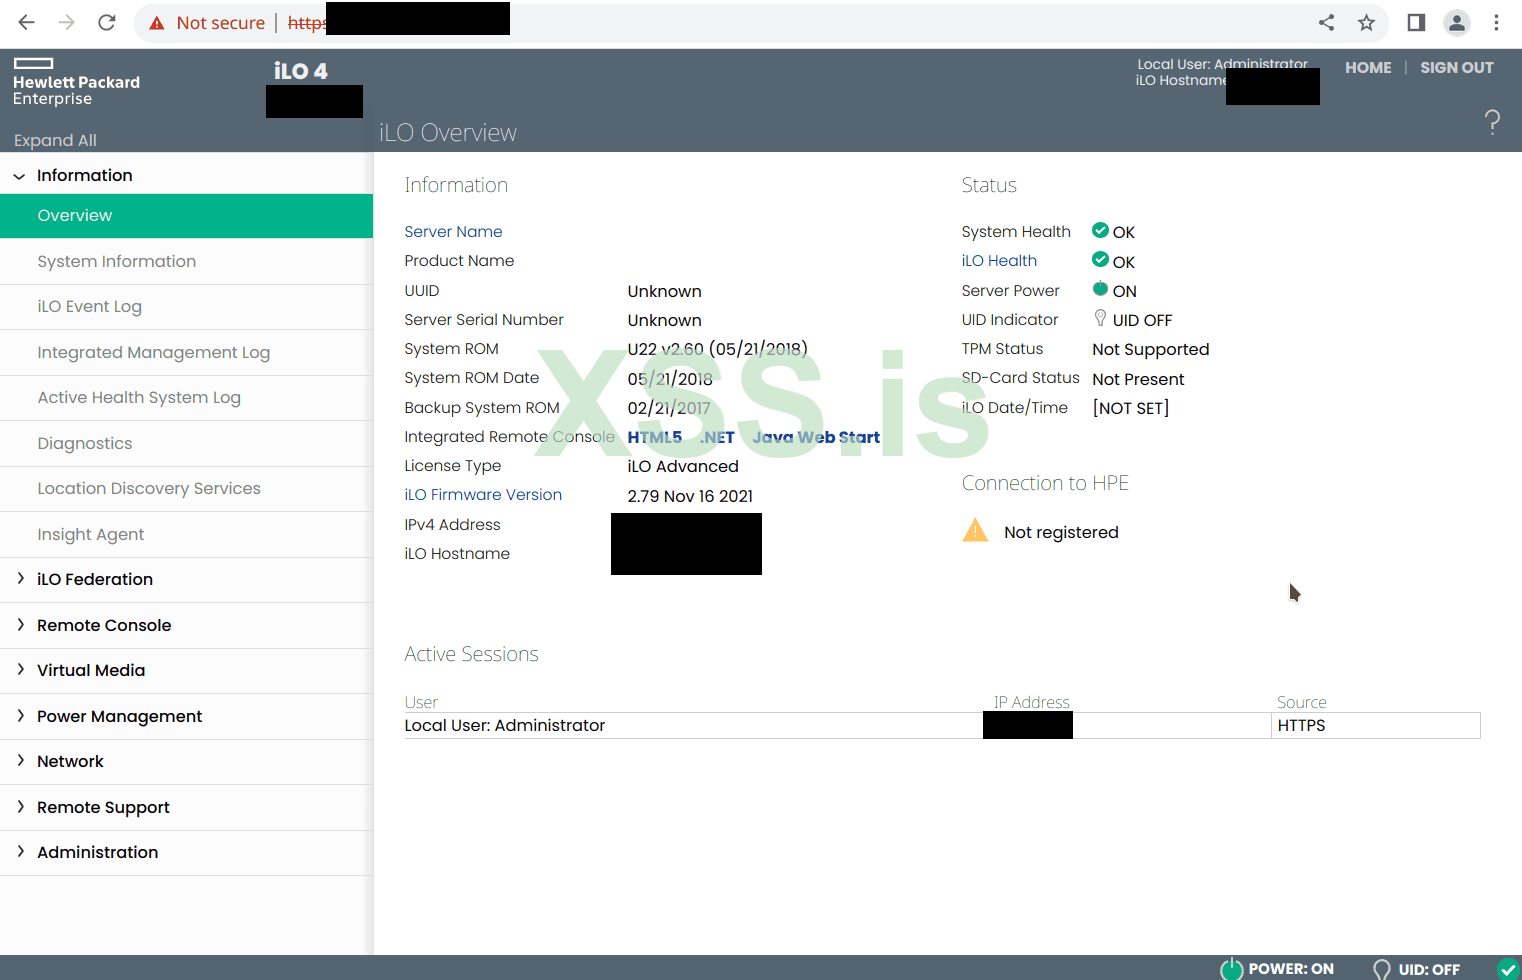Viewport: 1522px width, 980px height.
Task: Bookmark this page with the star icon
Action: coord(1367,22)
